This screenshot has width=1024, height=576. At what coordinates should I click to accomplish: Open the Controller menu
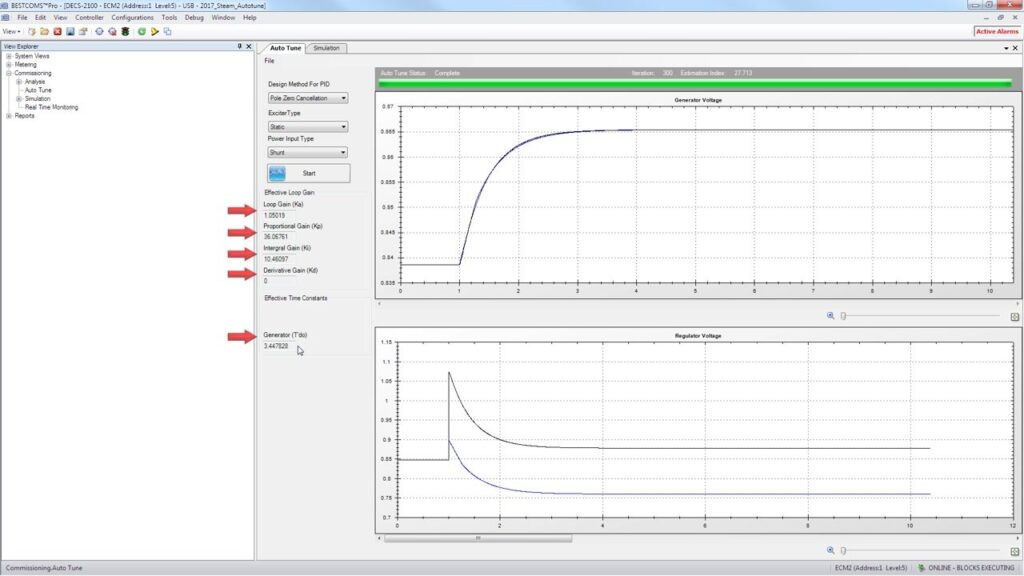pyautogui.click(x=89, y=17)
